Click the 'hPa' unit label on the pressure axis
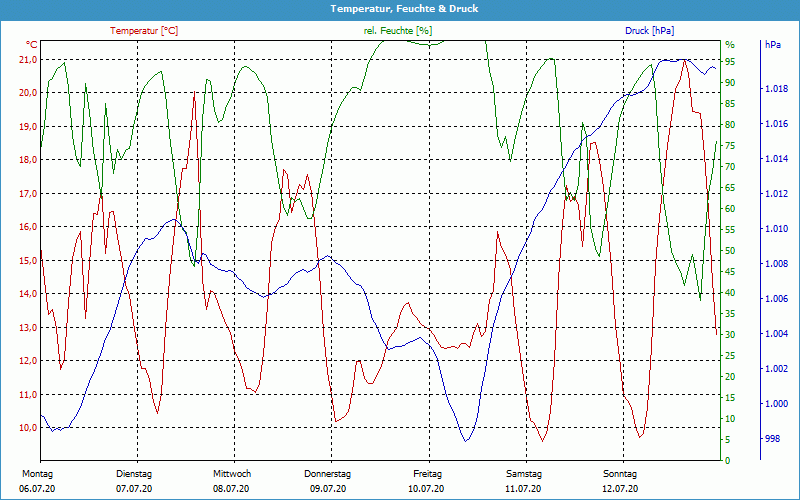 (772, 45)
